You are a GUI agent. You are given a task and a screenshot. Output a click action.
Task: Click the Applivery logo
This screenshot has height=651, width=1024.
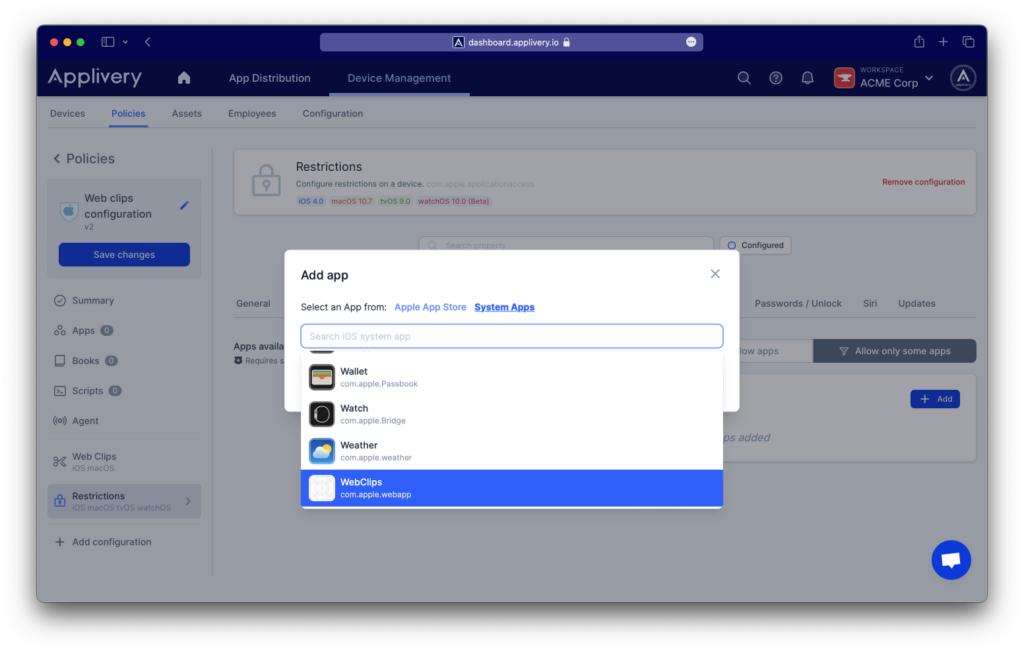(x=95, y=77)
